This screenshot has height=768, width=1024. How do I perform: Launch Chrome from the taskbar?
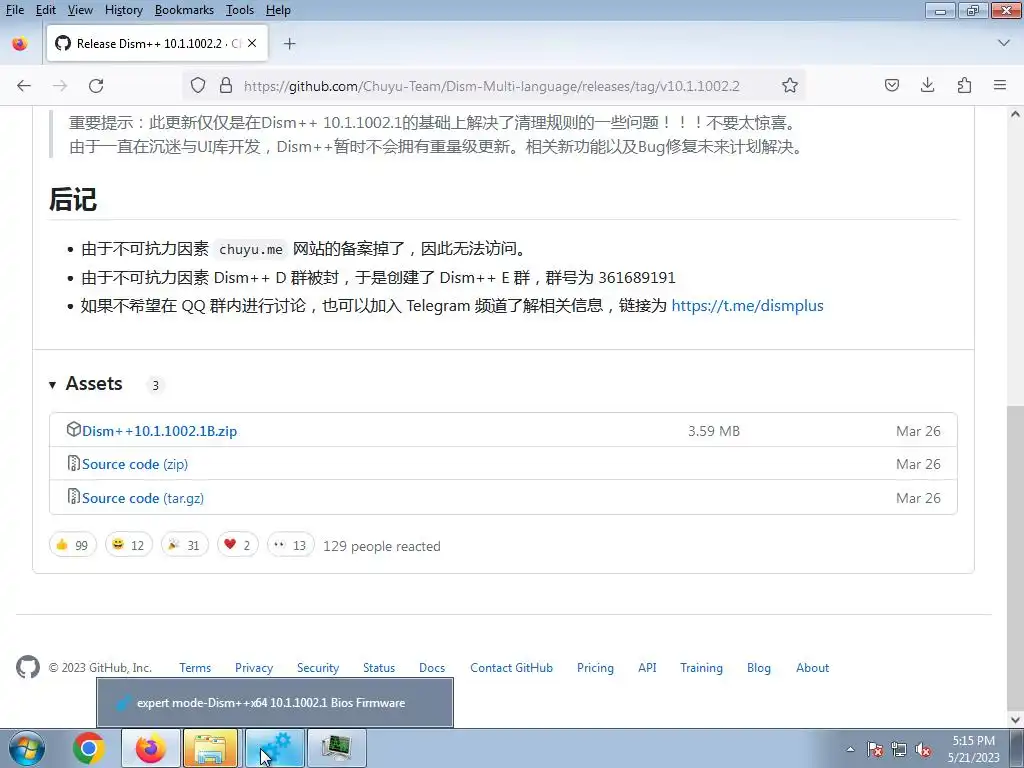[x=89, y=748]
